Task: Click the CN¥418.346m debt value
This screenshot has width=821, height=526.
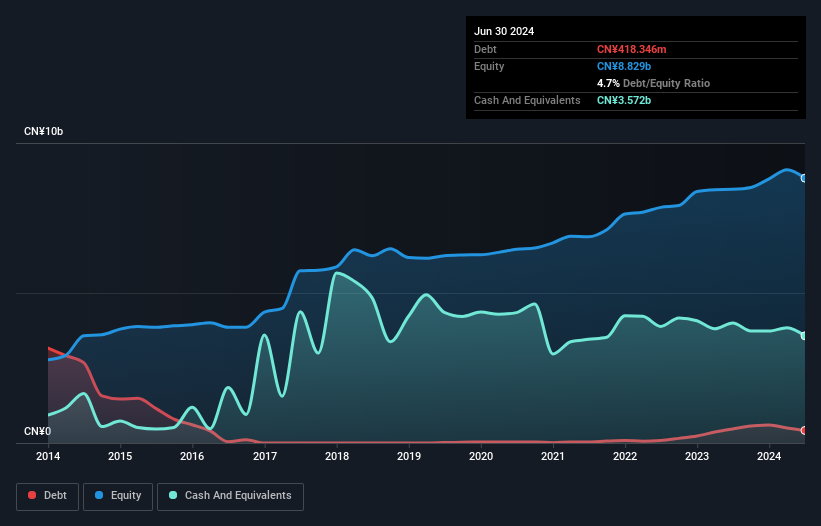Action: [631, 49]
